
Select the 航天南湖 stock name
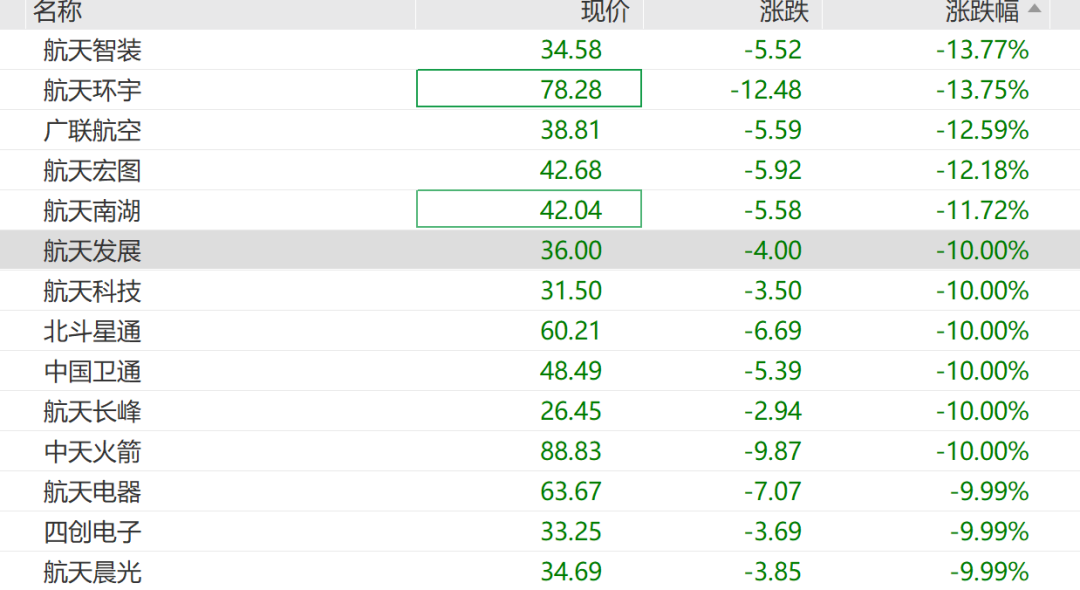point(92,210)
